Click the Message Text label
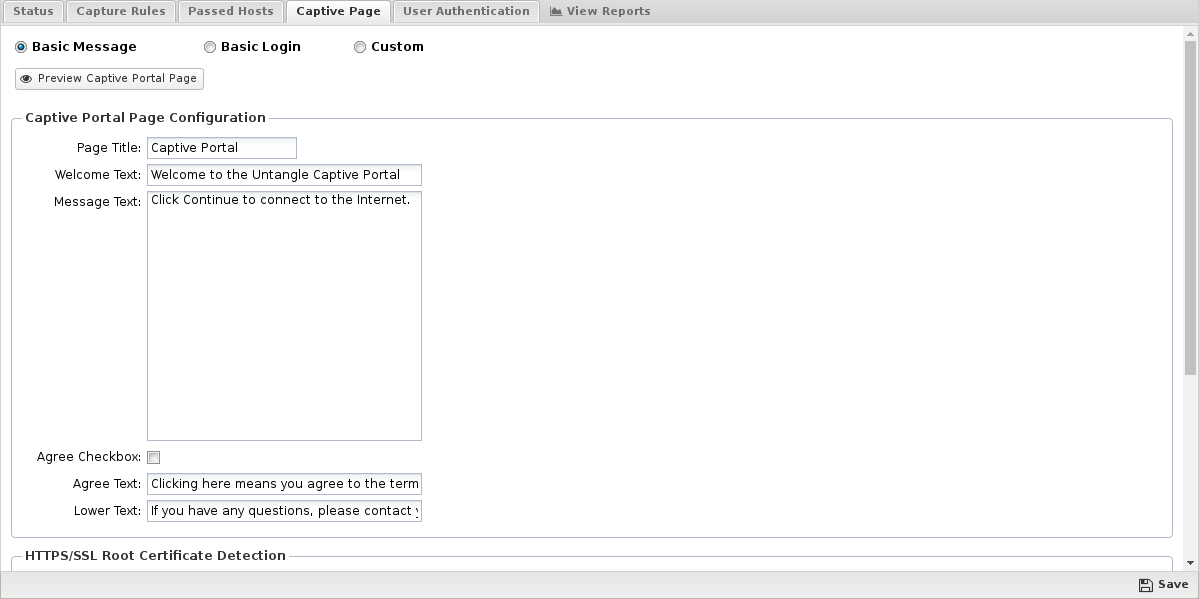This screenshot has width=1199, height=599. coord(97,202)
